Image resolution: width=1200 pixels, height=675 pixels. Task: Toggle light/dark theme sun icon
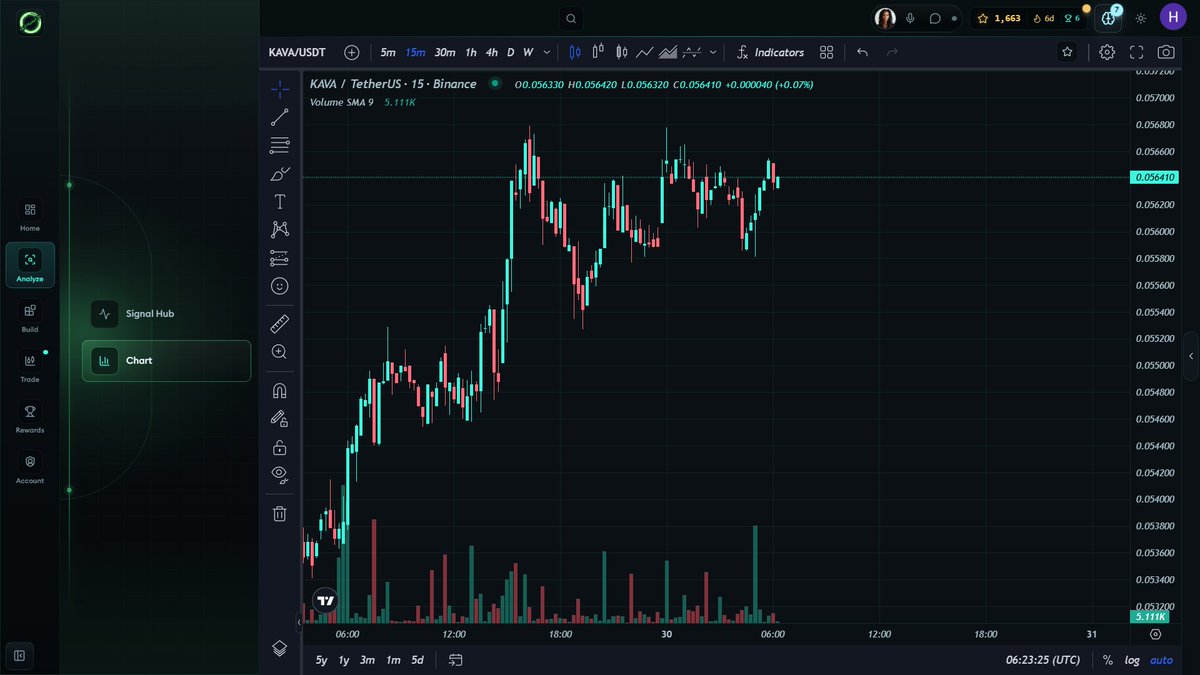[x=1141, y=18]
